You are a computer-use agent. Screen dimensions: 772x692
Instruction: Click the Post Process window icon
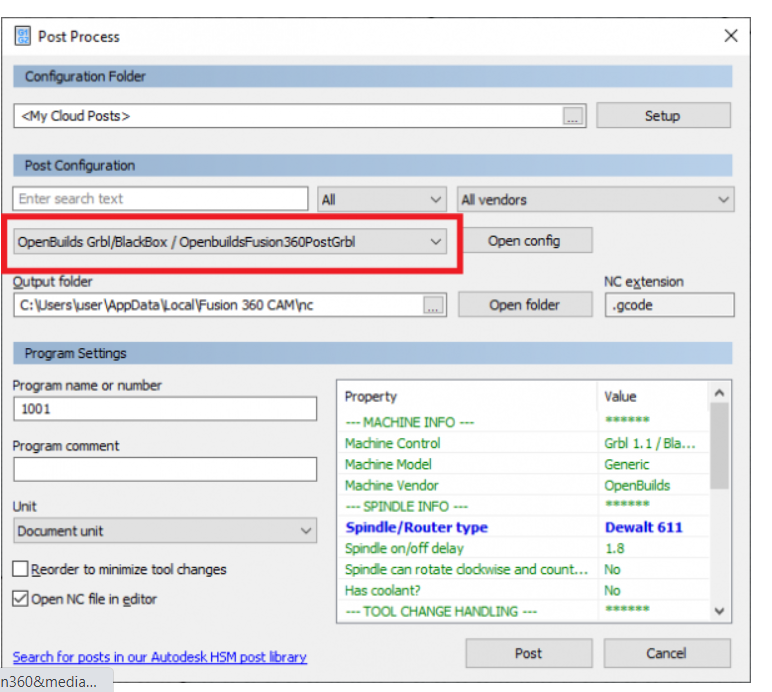(22, 36)
